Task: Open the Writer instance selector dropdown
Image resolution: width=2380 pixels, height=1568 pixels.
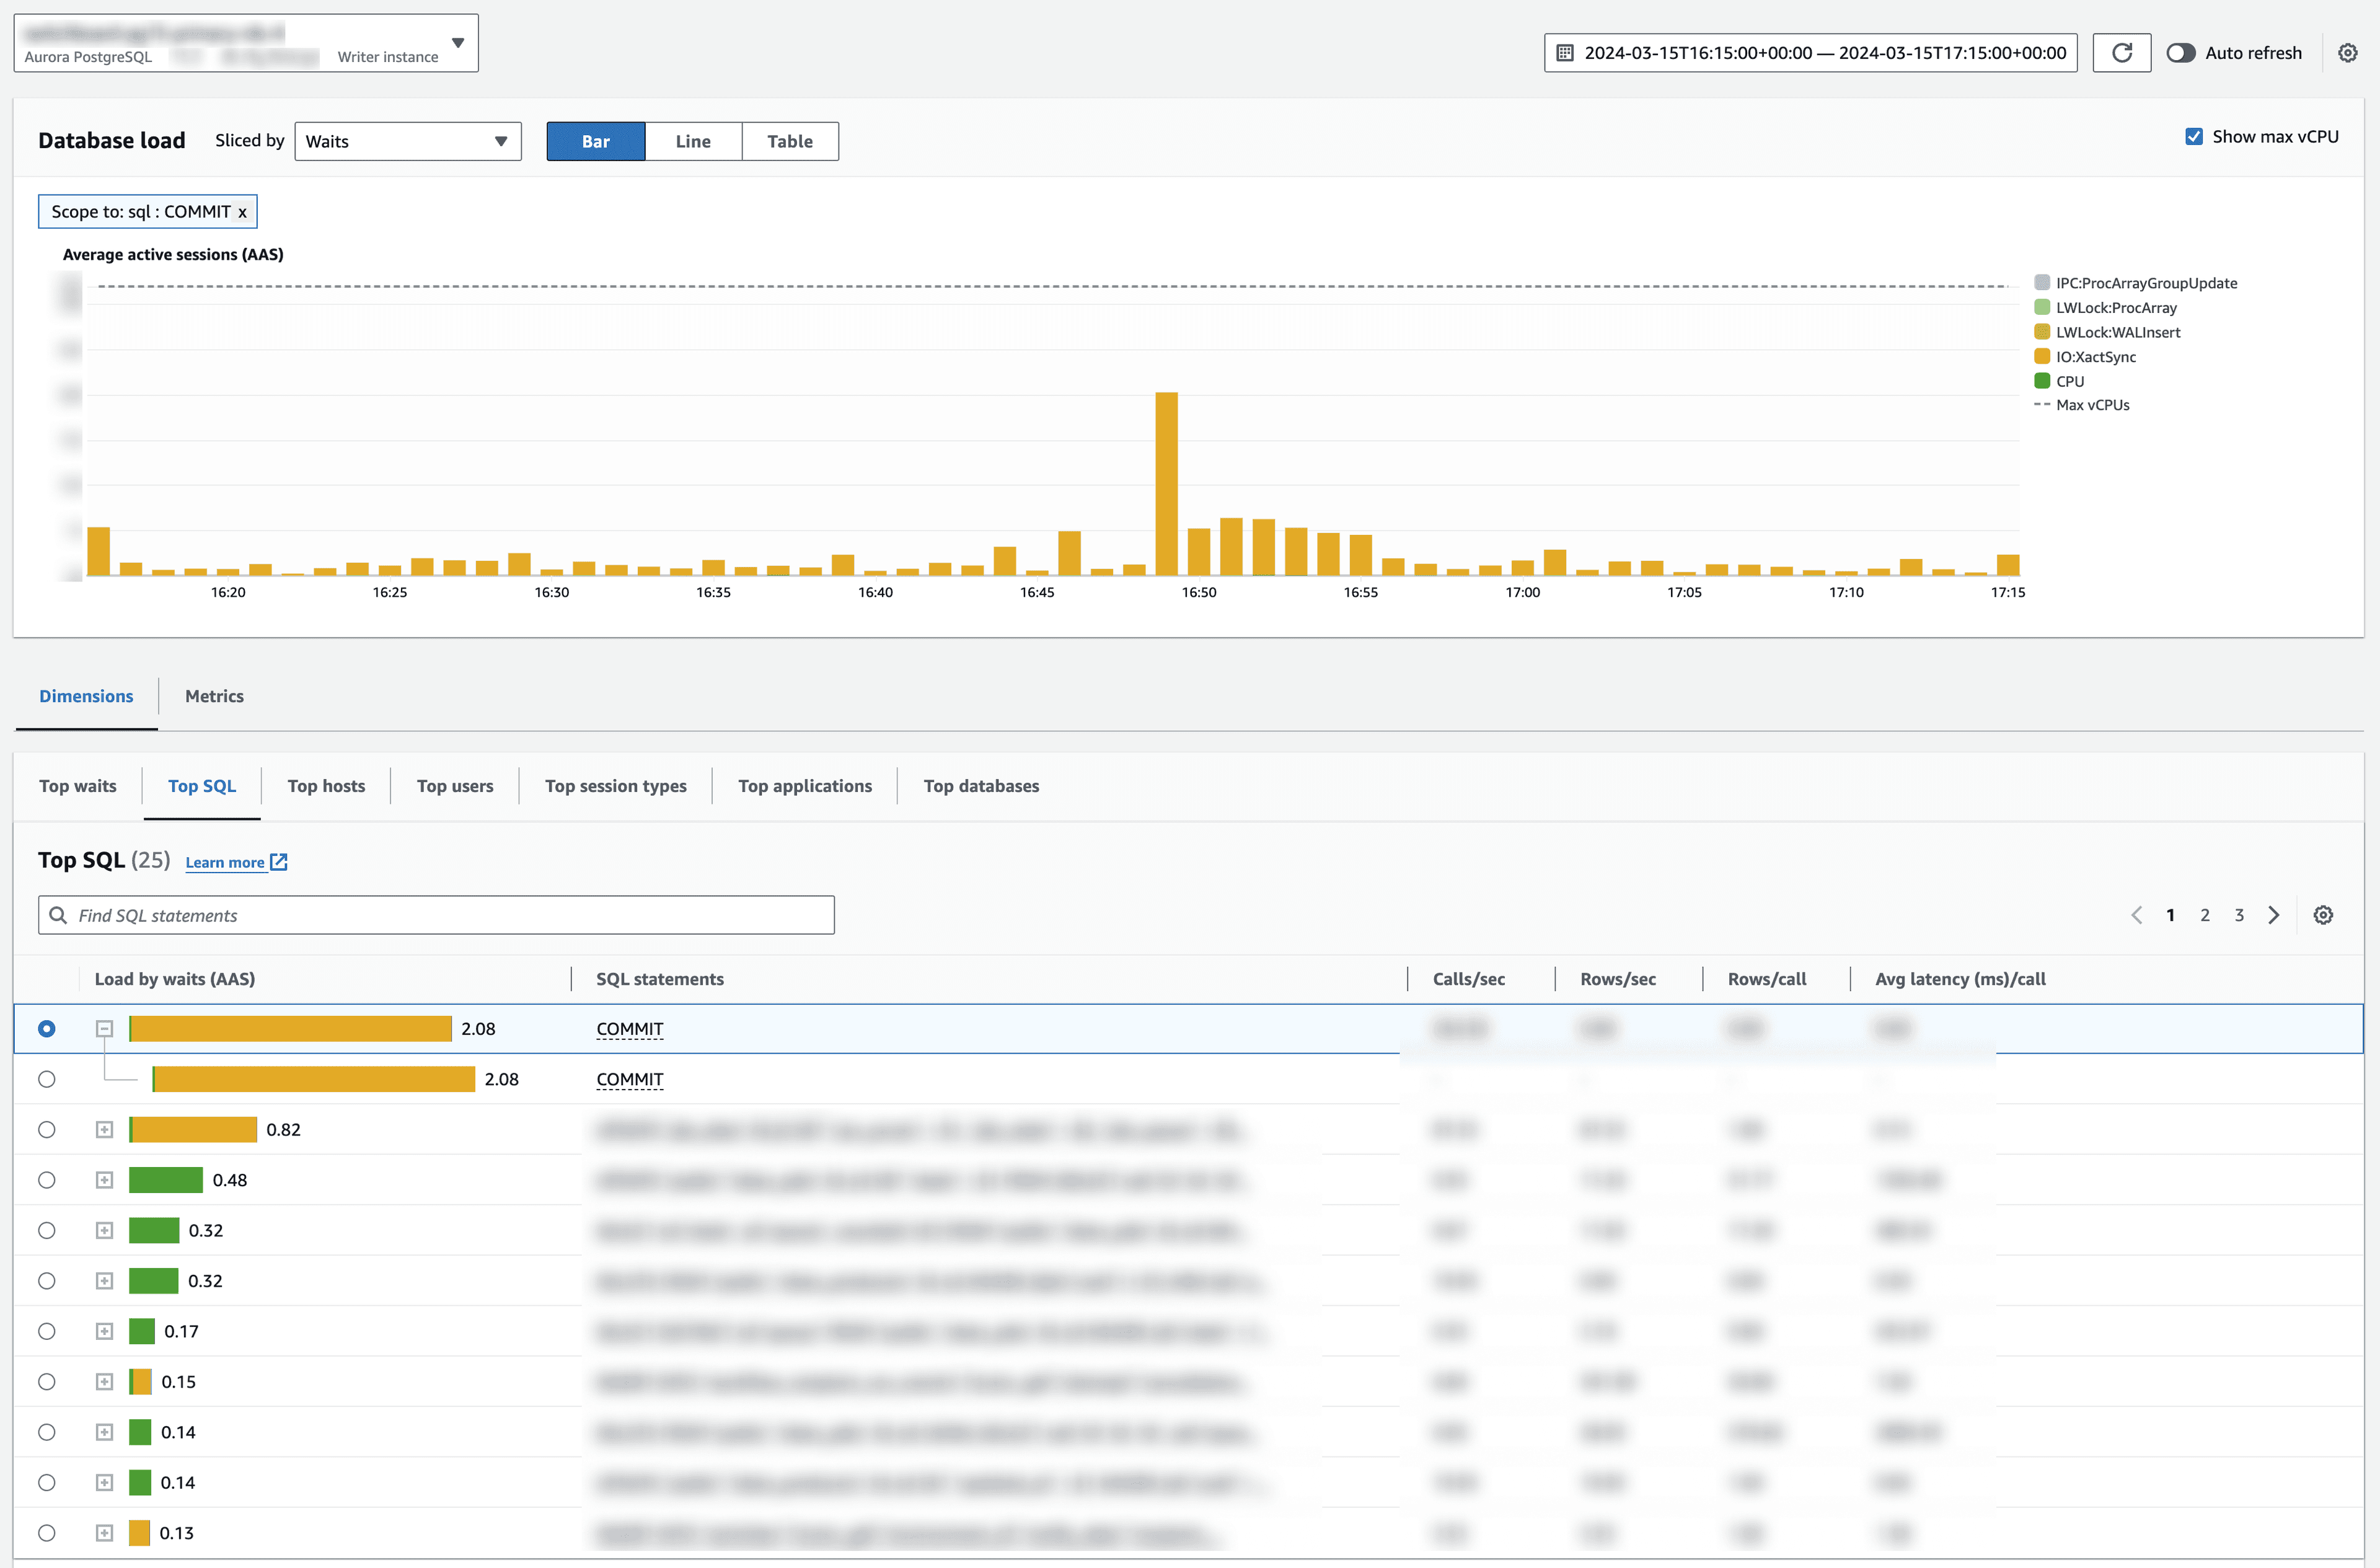Action: [458, 43]
